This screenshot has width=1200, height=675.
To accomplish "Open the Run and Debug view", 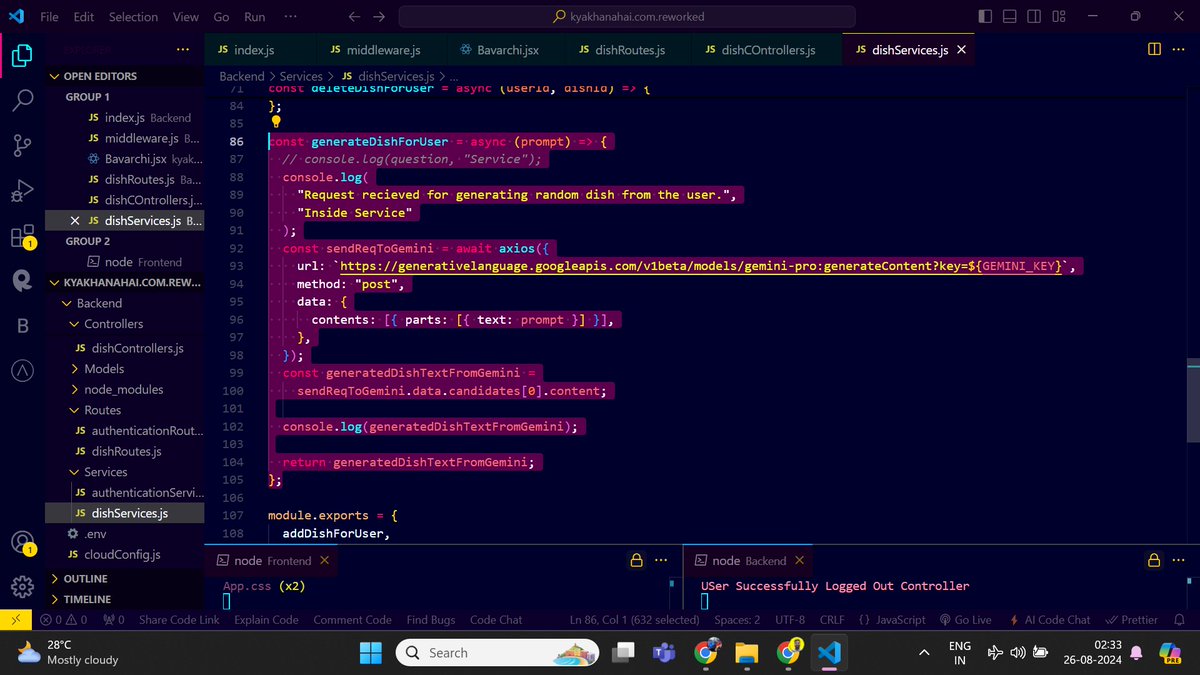I will (x=22, y=190).
